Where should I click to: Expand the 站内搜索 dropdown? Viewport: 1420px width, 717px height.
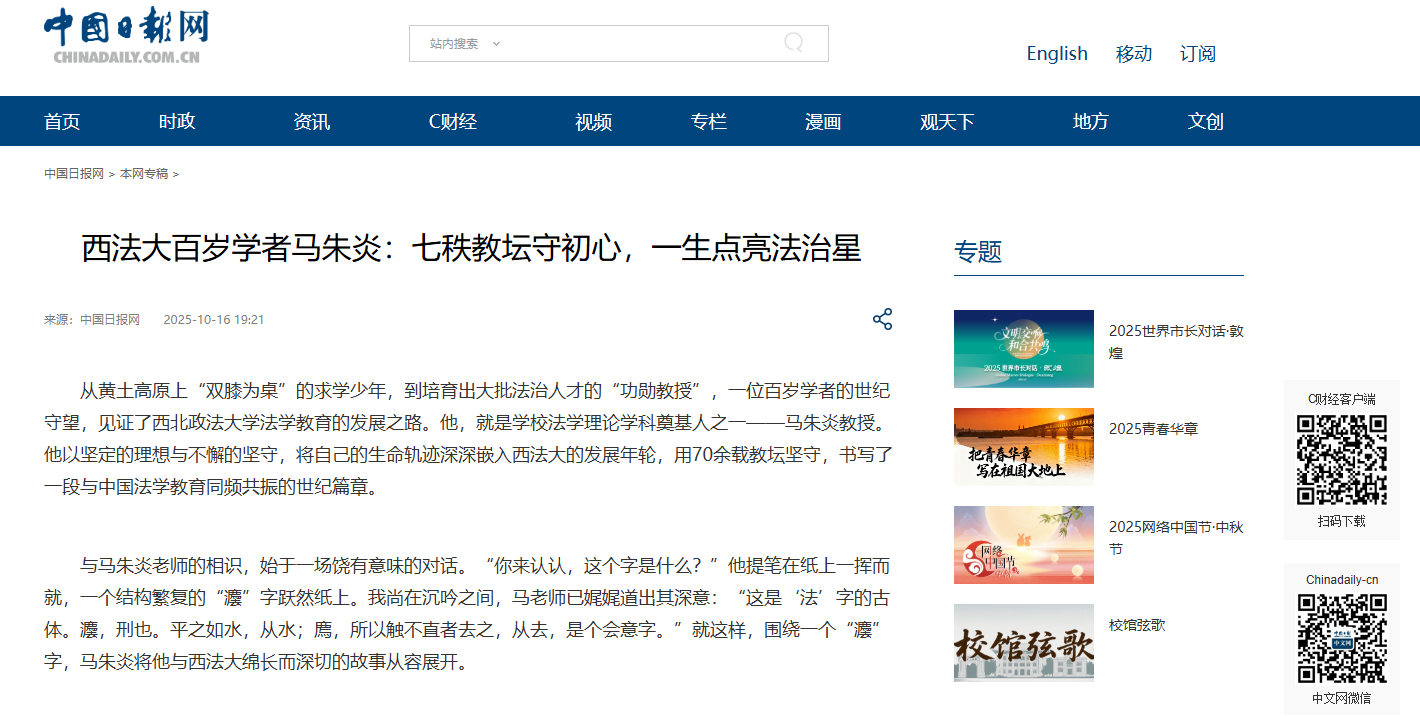coord(465,44)
